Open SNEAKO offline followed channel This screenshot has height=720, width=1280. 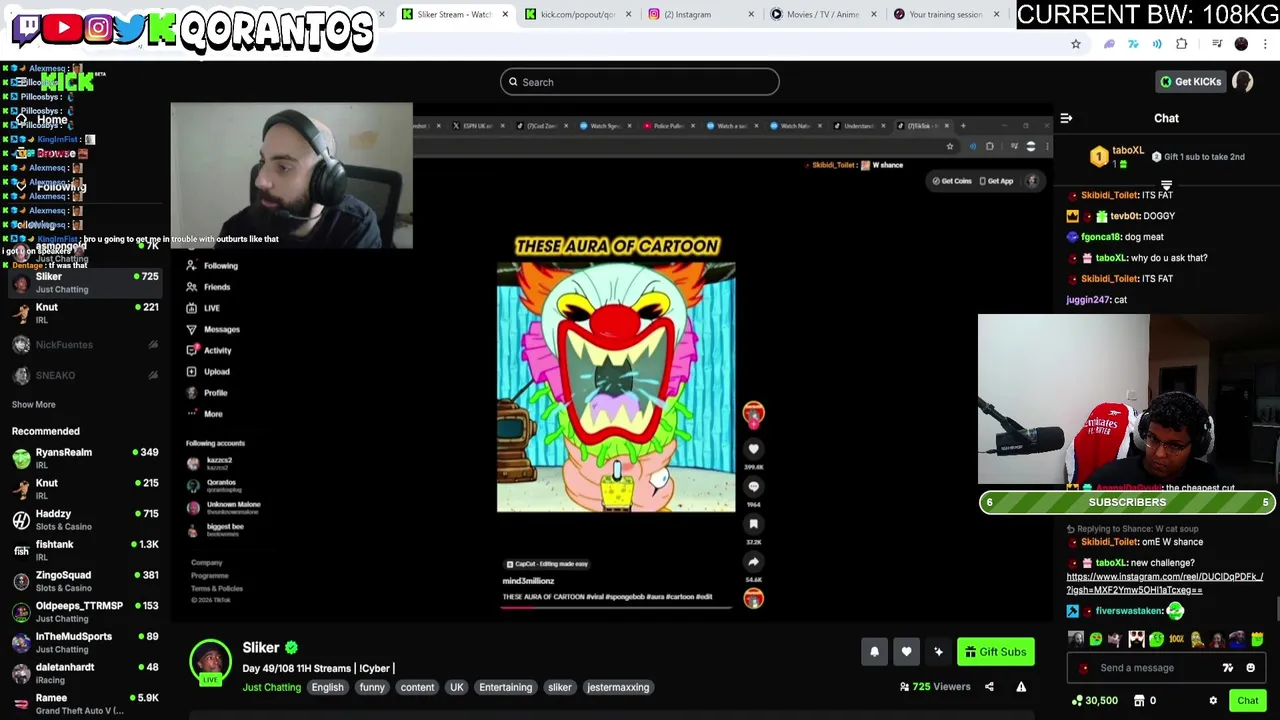pyautogui.click(x=85, y=375)
